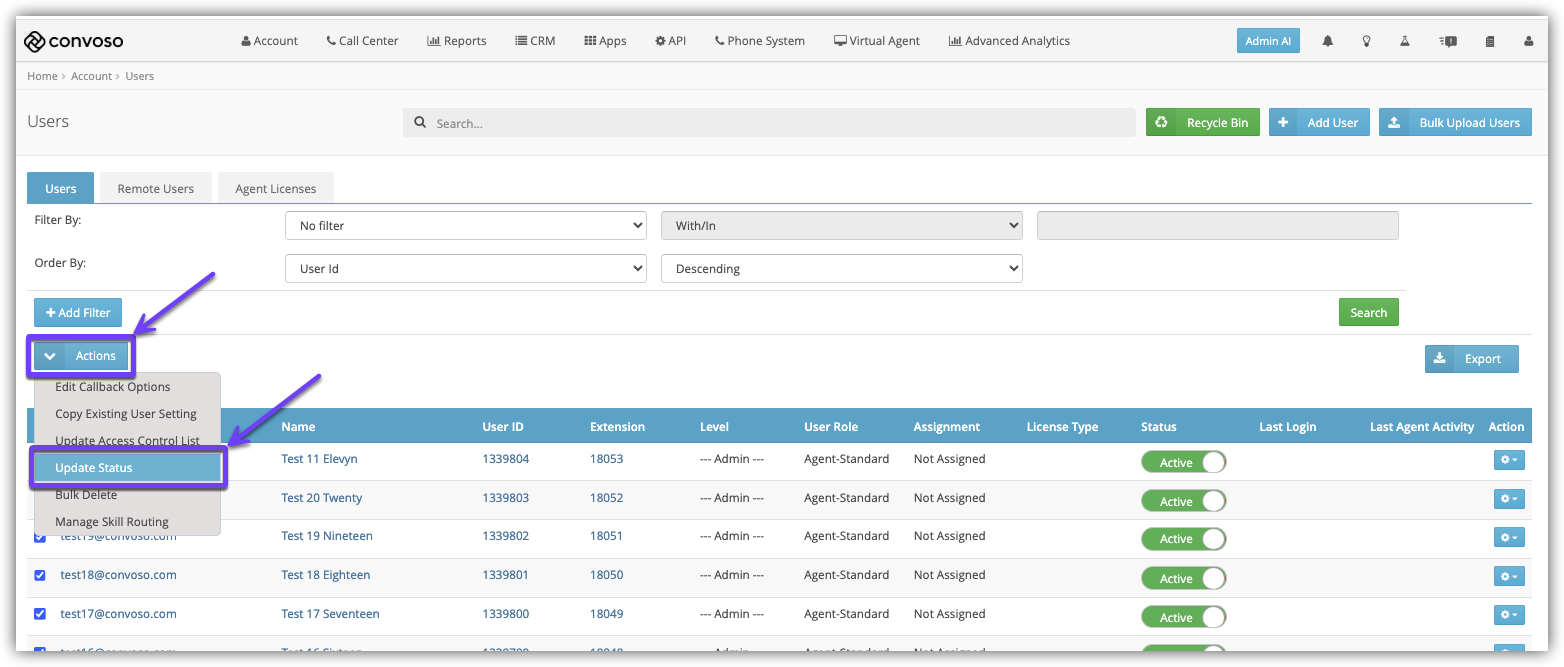
Task: Choose Update Status menu item
Action: (x=127, y=468)
